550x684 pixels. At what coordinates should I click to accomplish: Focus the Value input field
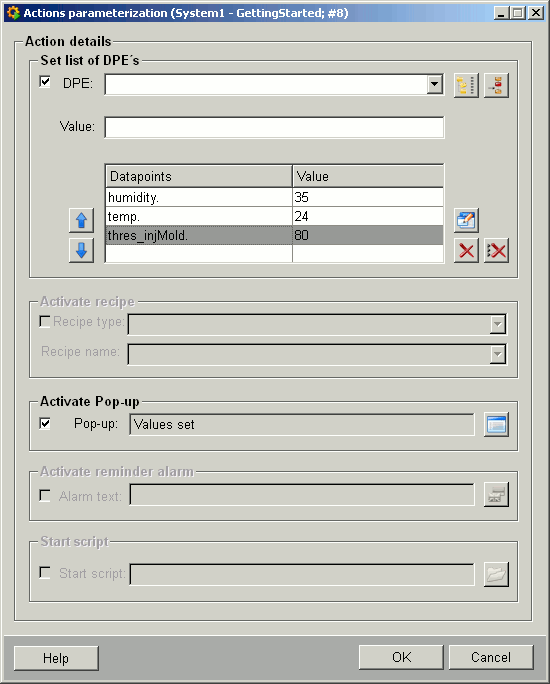click(274, 127)
